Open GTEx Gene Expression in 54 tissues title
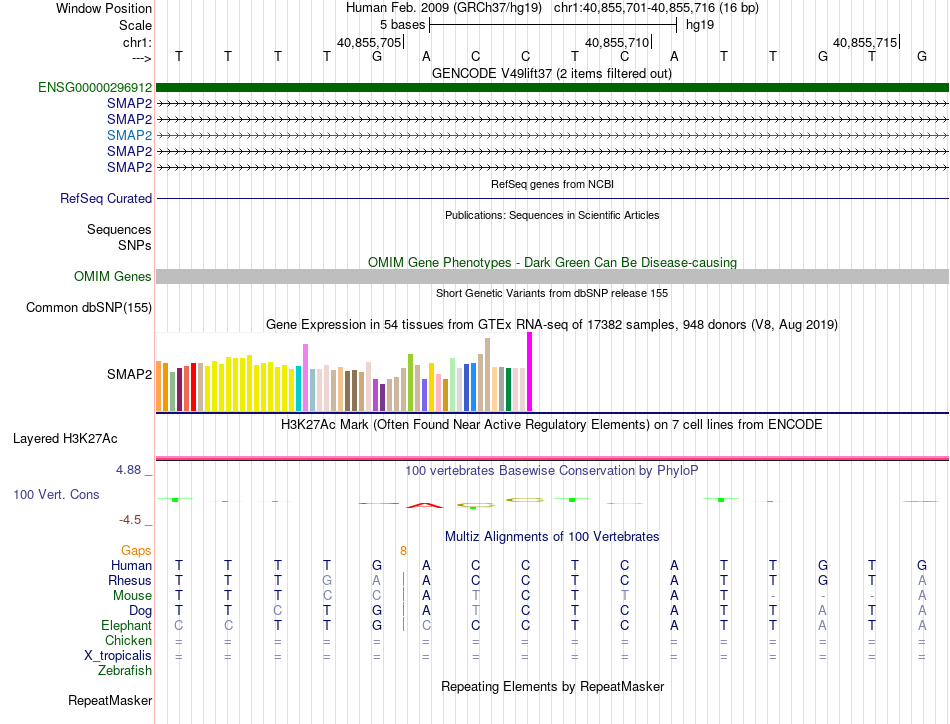The height and width of the screenshot is (724, 950). tap(552, 324)
